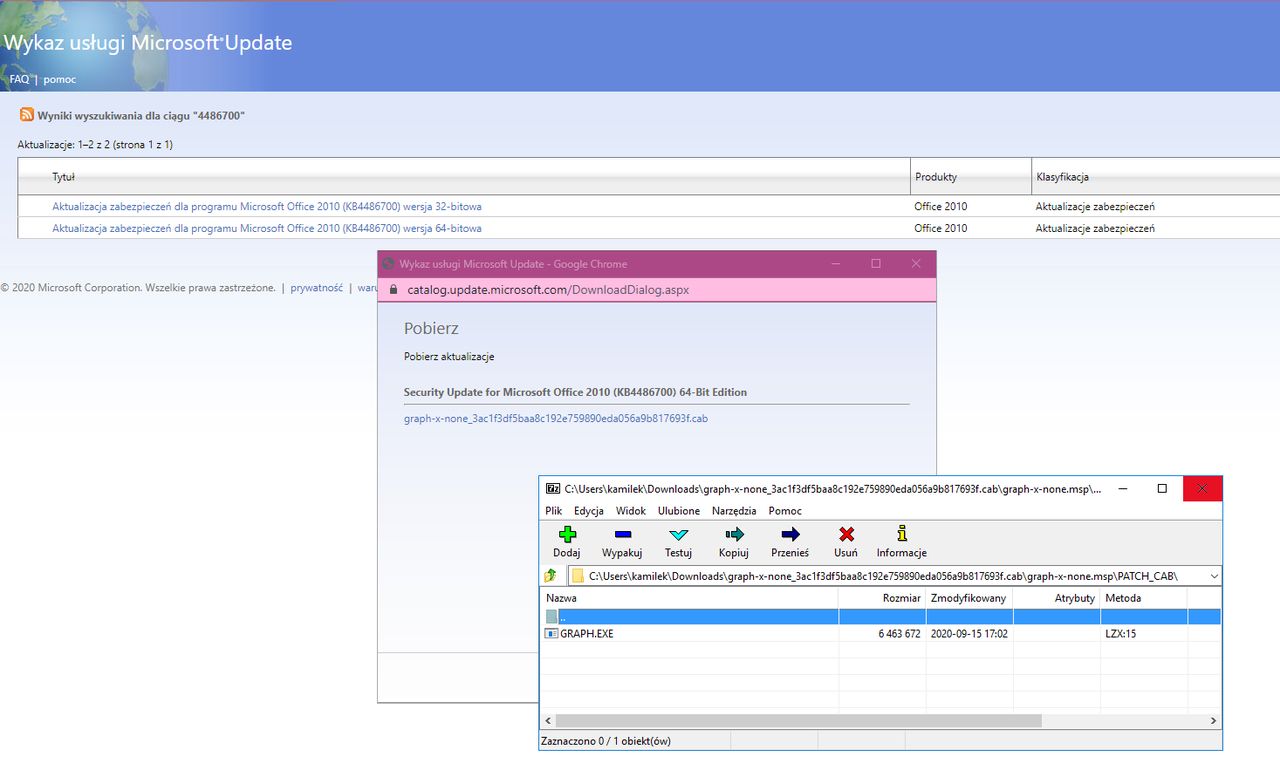Minimize the Chrome download dialog window
The image size is (1280, 770).
pyautogui.click(x=837, y=264)
